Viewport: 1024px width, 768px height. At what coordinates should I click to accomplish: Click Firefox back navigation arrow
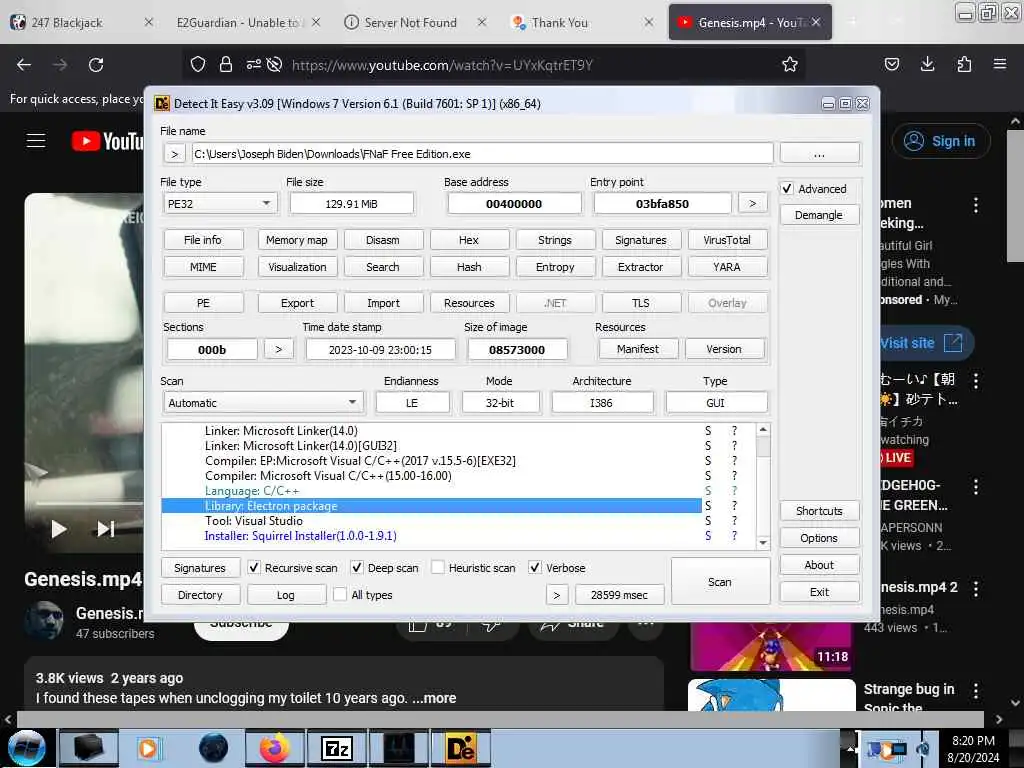(24, 65)
